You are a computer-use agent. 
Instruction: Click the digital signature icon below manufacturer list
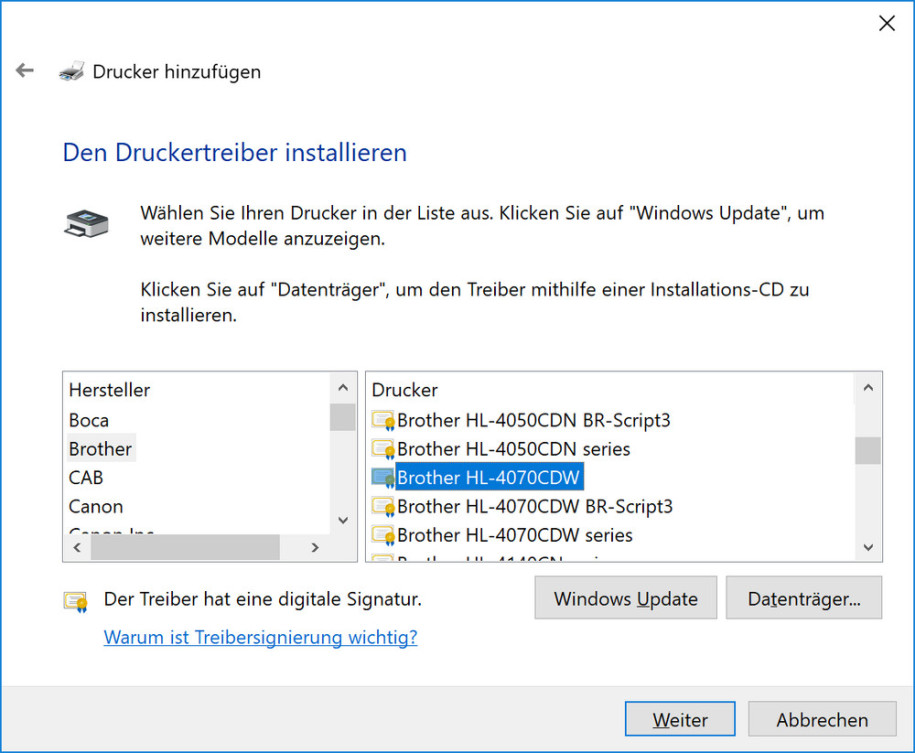pos(76,601)
